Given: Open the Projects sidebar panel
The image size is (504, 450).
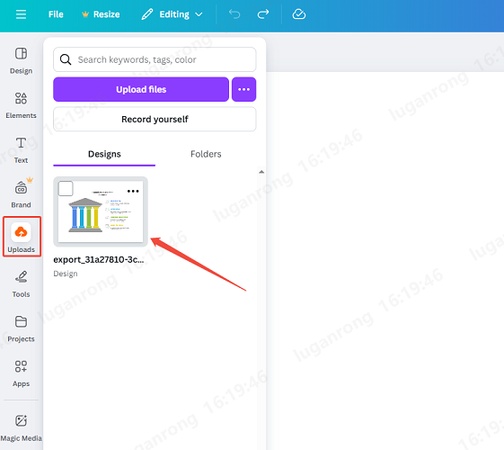Looking at the screenshot, I should (21, 329).
